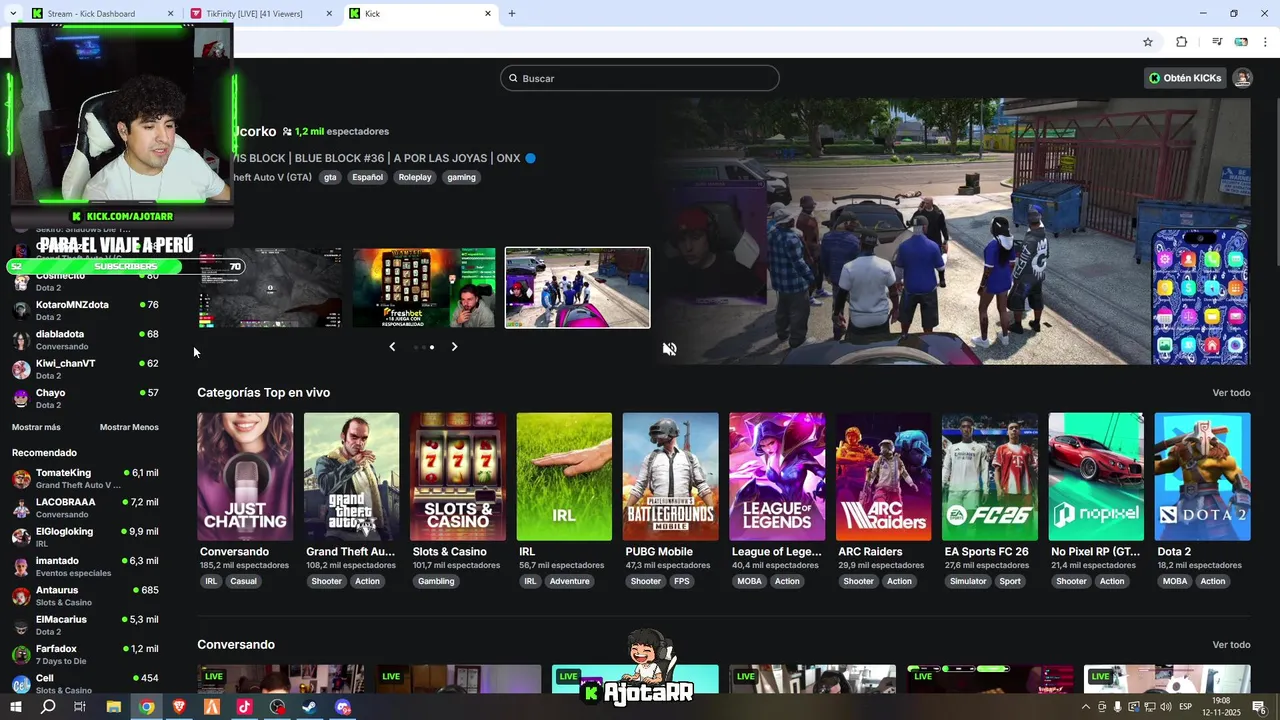
Task: Expand followed list with Mostrar más
Action: coord(36,427)
